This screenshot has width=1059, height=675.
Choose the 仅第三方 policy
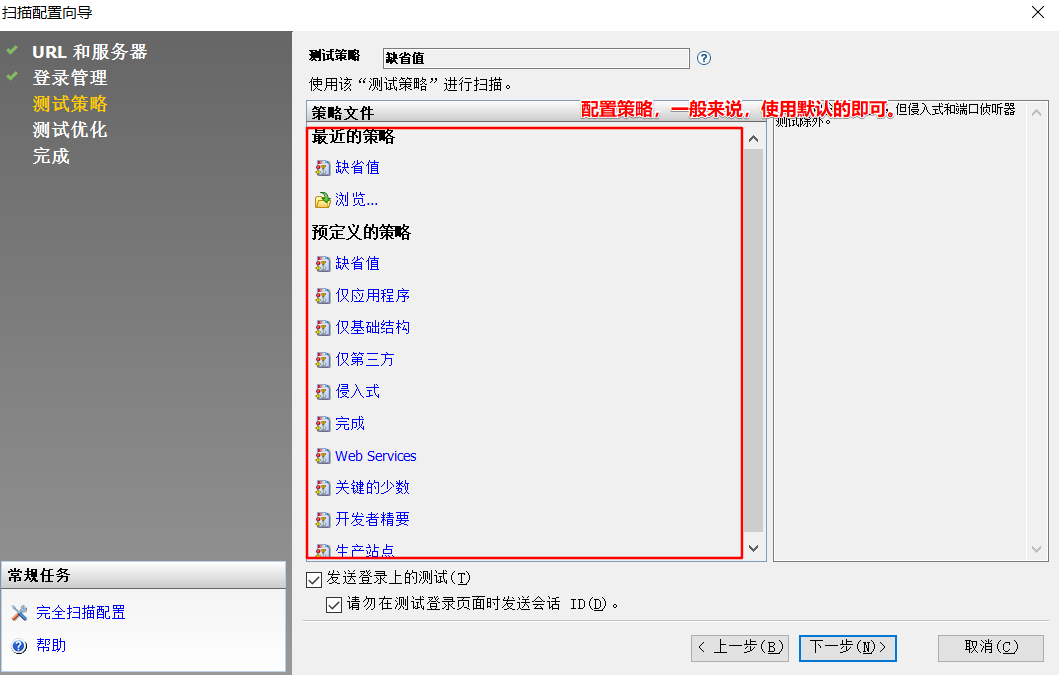click(365, 359)
